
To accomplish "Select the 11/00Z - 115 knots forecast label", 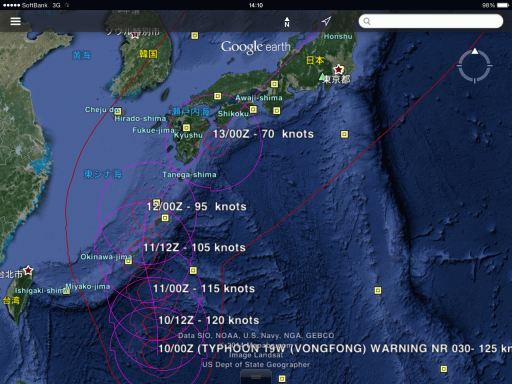I will [x=204, y=289].
